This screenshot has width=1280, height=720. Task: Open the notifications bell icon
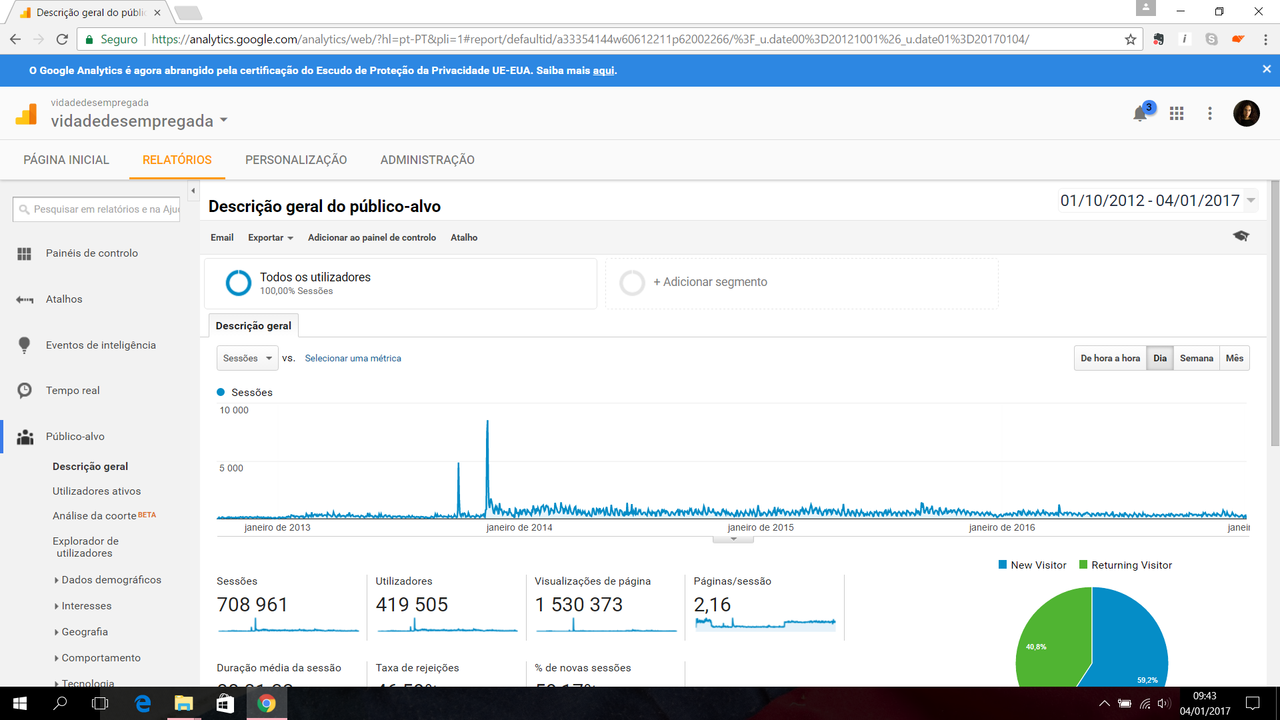point(1140,114)
